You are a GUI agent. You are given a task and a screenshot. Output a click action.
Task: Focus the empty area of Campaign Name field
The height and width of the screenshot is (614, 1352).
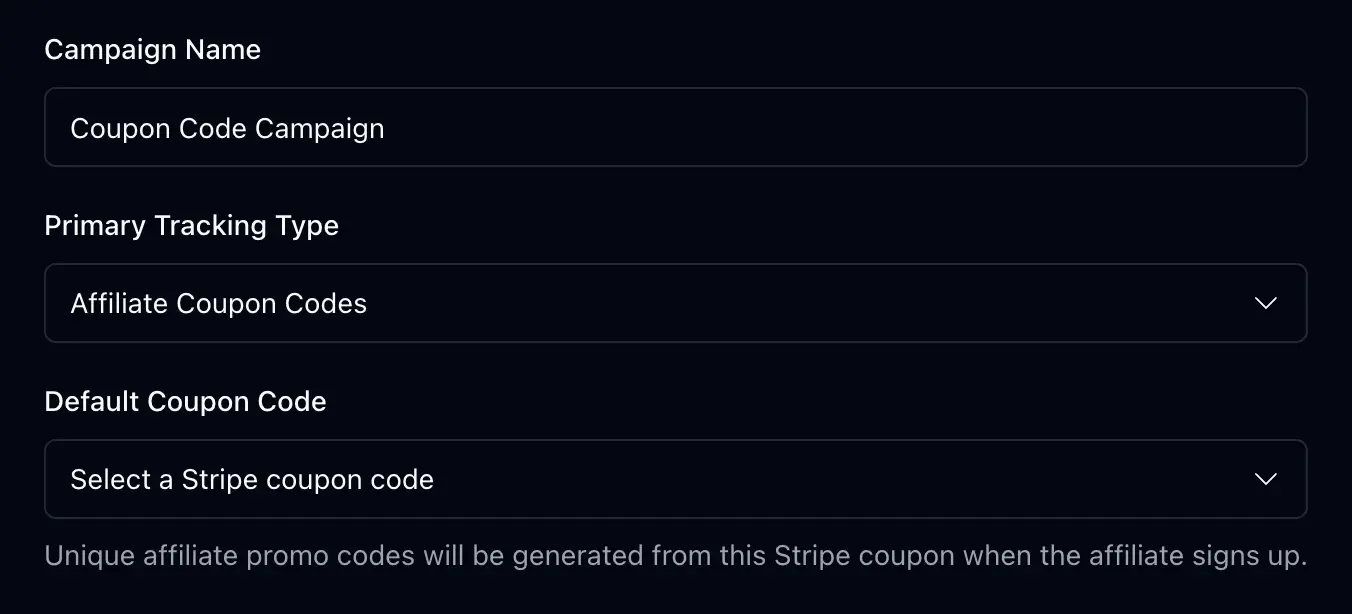(x=850, y=127)
